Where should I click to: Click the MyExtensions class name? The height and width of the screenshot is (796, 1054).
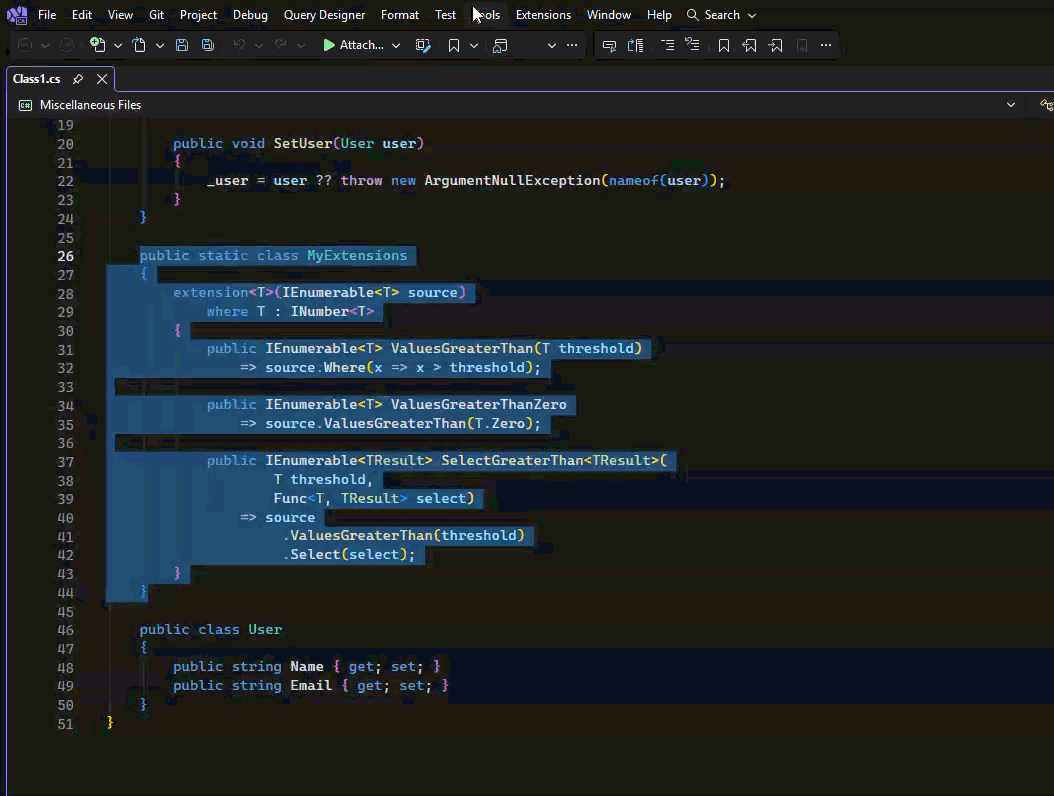point(357,255)
